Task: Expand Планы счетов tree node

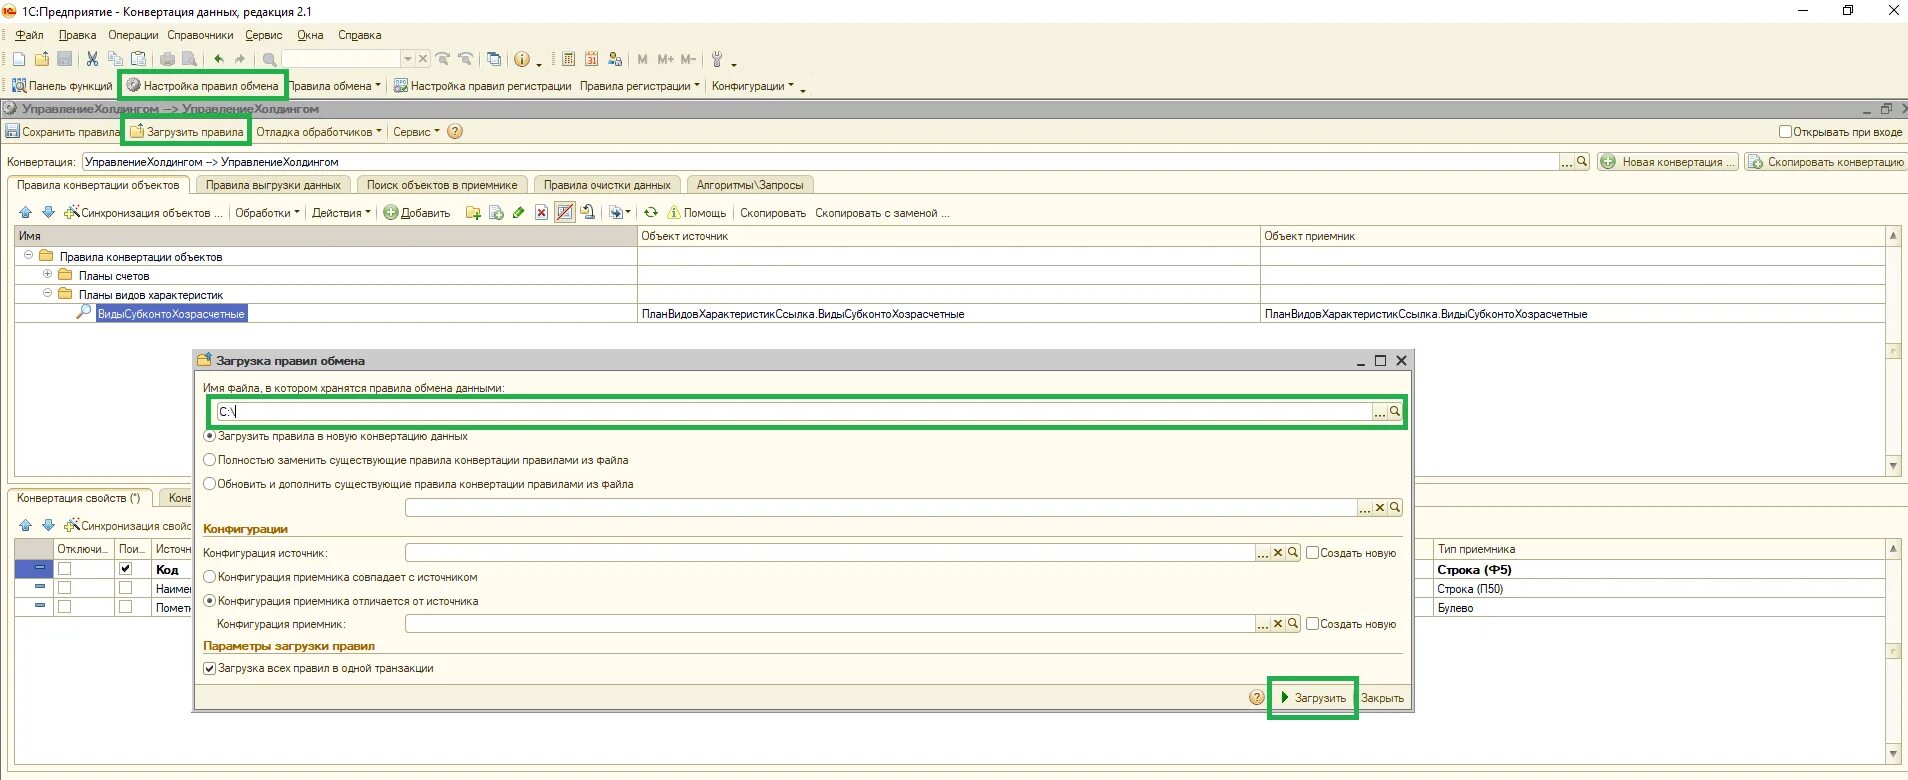Action: [x=47, y=274]
